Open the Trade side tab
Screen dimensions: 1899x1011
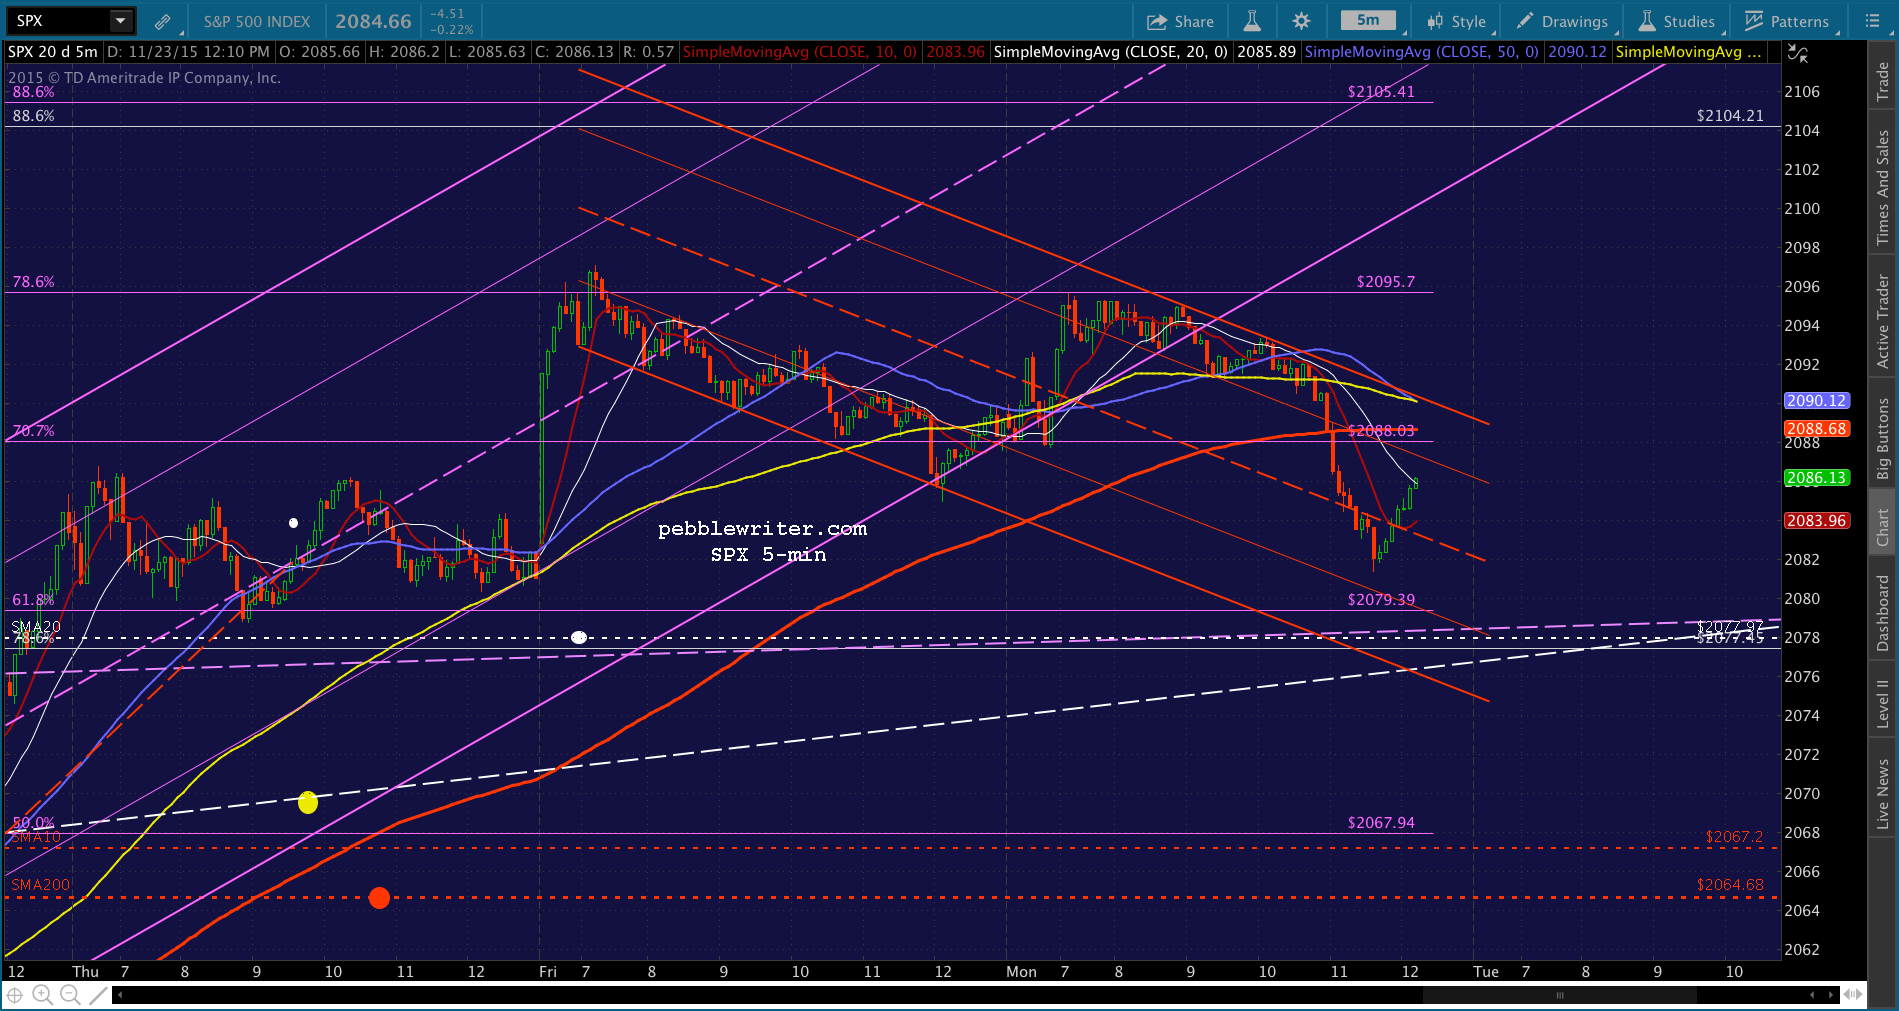[x=1883, y=82]
